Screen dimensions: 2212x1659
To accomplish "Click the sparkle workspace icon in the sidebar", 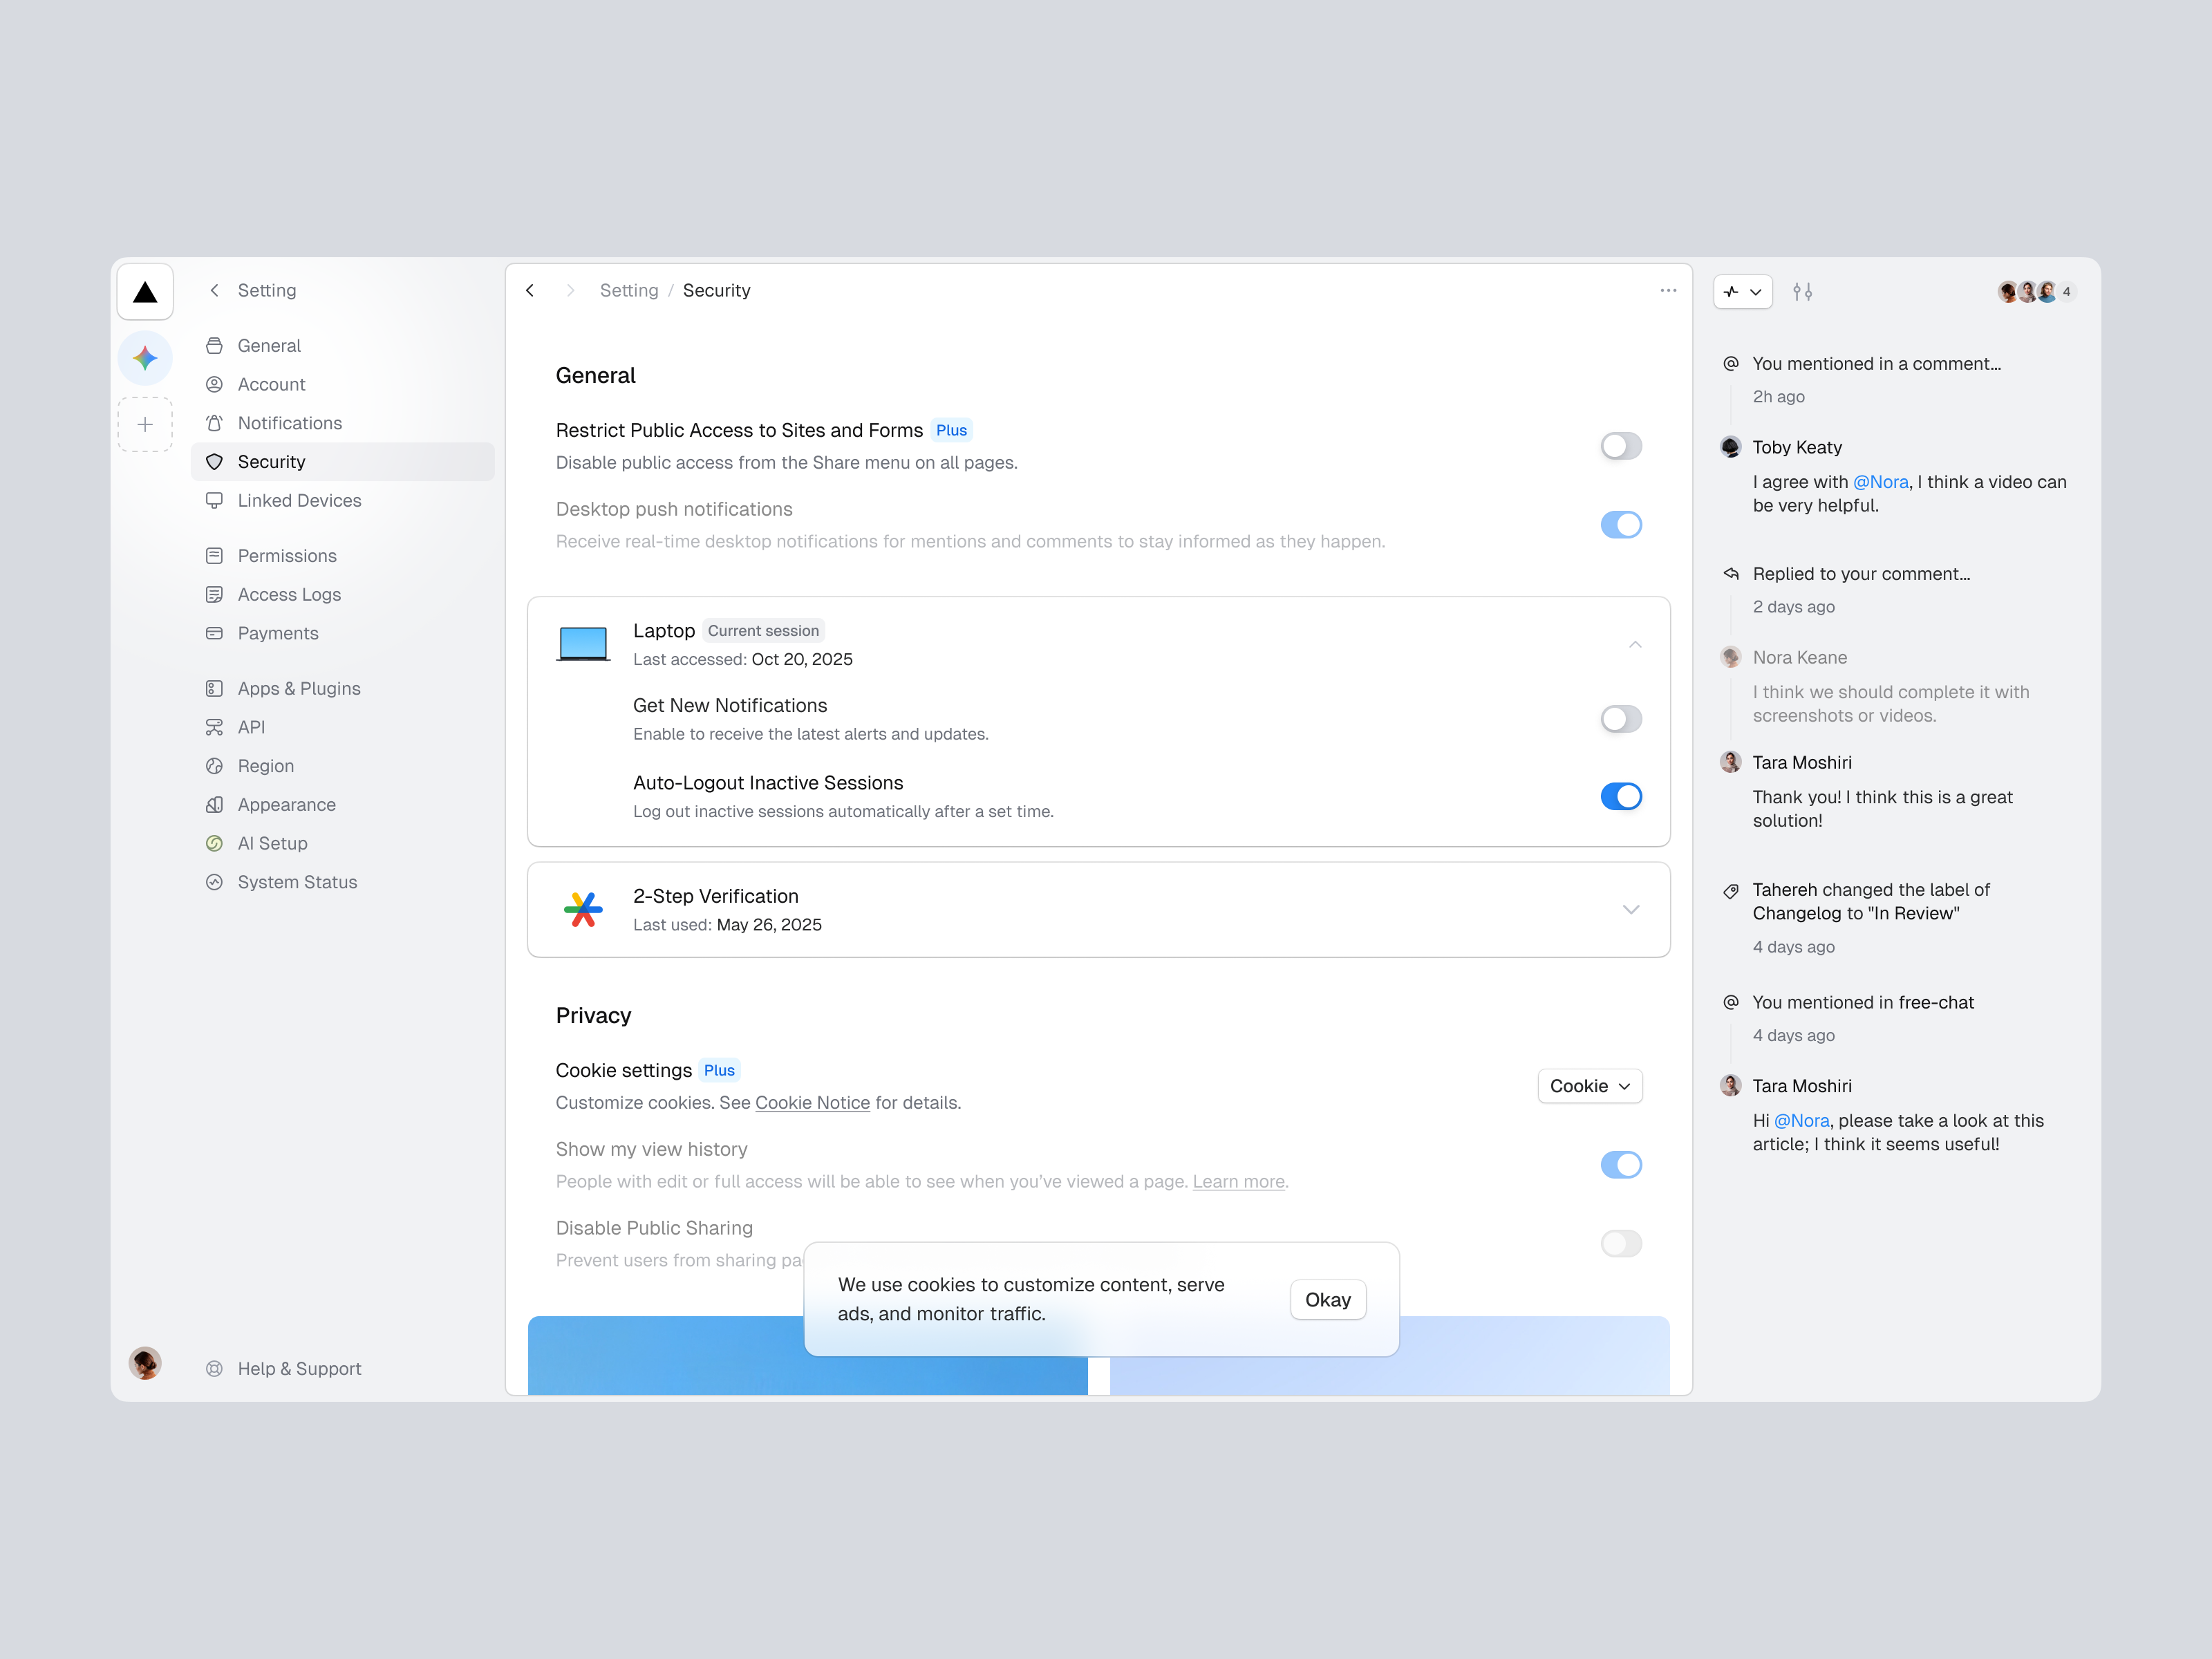I will pyautogui.click(x=144, y=357).
